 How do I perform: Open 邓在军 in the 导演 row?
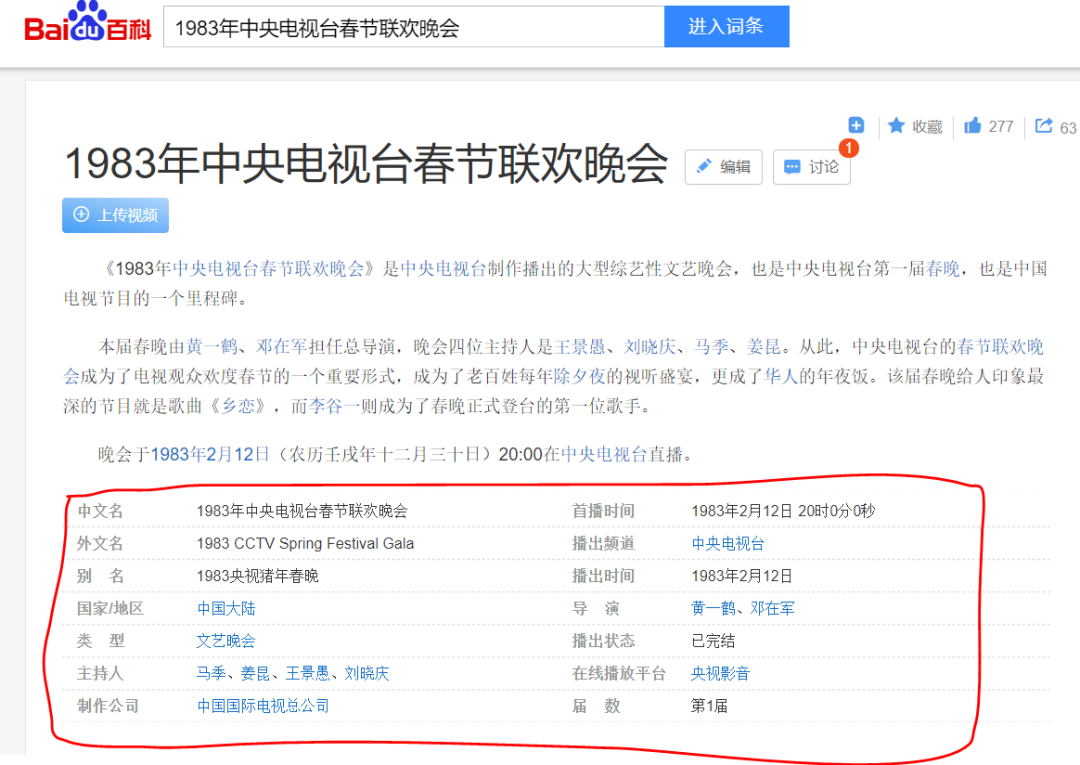[x=772, y=609]
